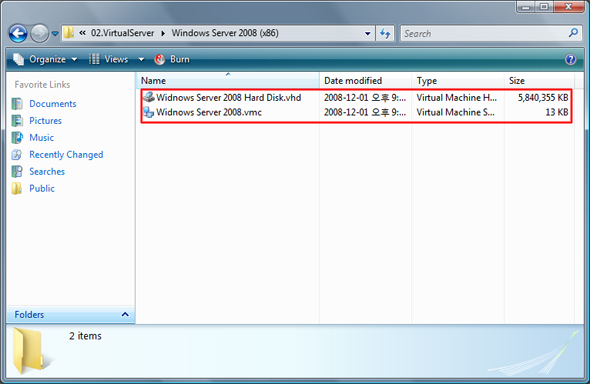The width and height of the screenshot is (590, 384).
Task: Close the Explorer window
Action: pyautogui.click(x=569, y=7)
